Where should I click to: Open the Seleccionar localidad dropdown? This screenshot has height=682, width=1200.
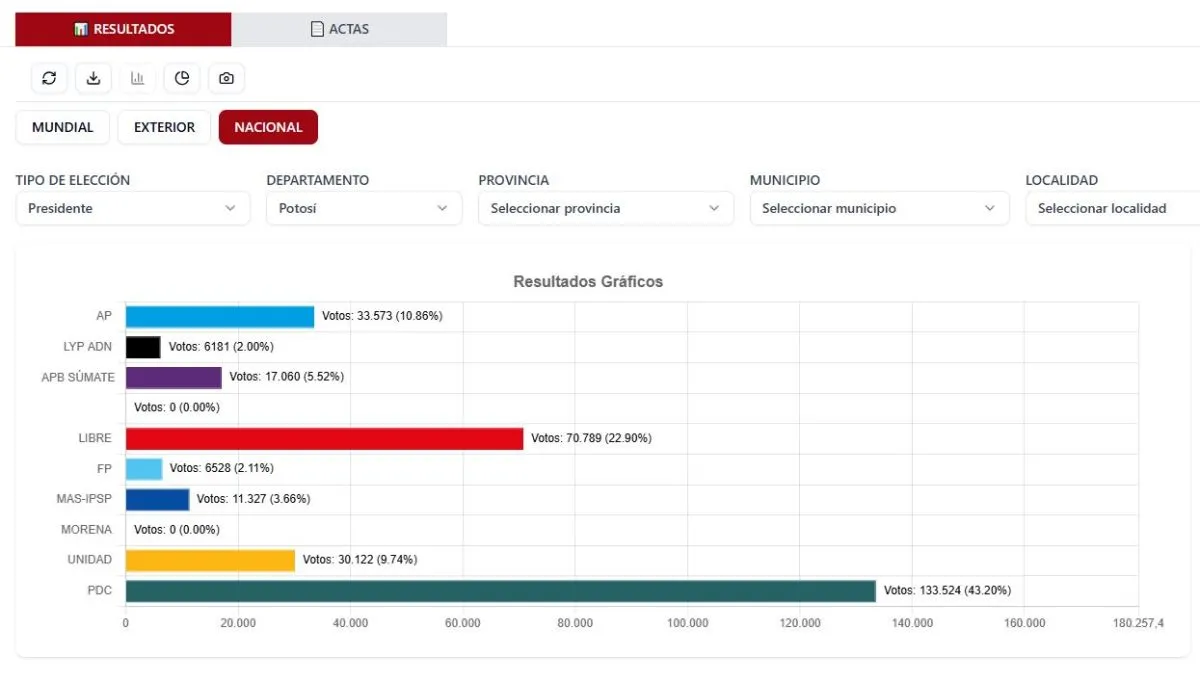(x=1112, y=208)
